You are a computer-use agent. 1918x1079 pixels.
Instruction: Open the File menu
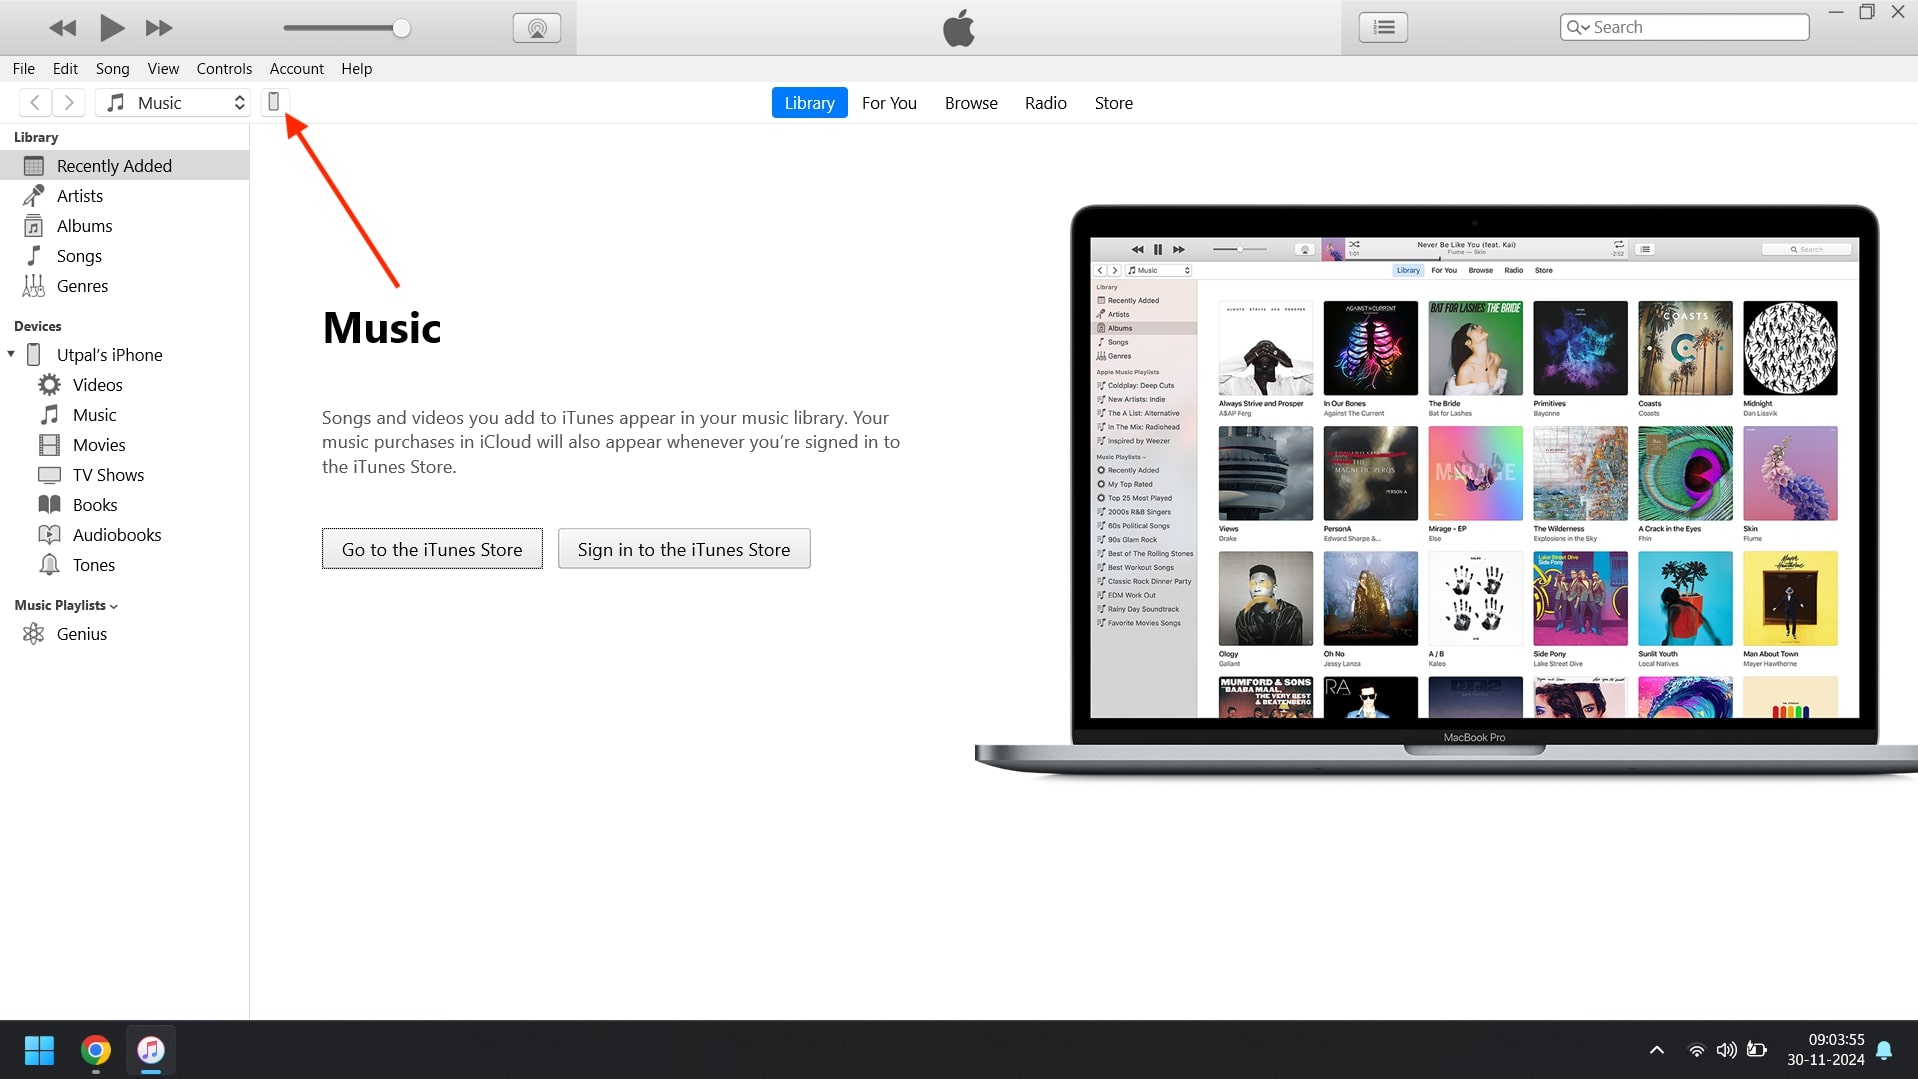tap(24, 68)
